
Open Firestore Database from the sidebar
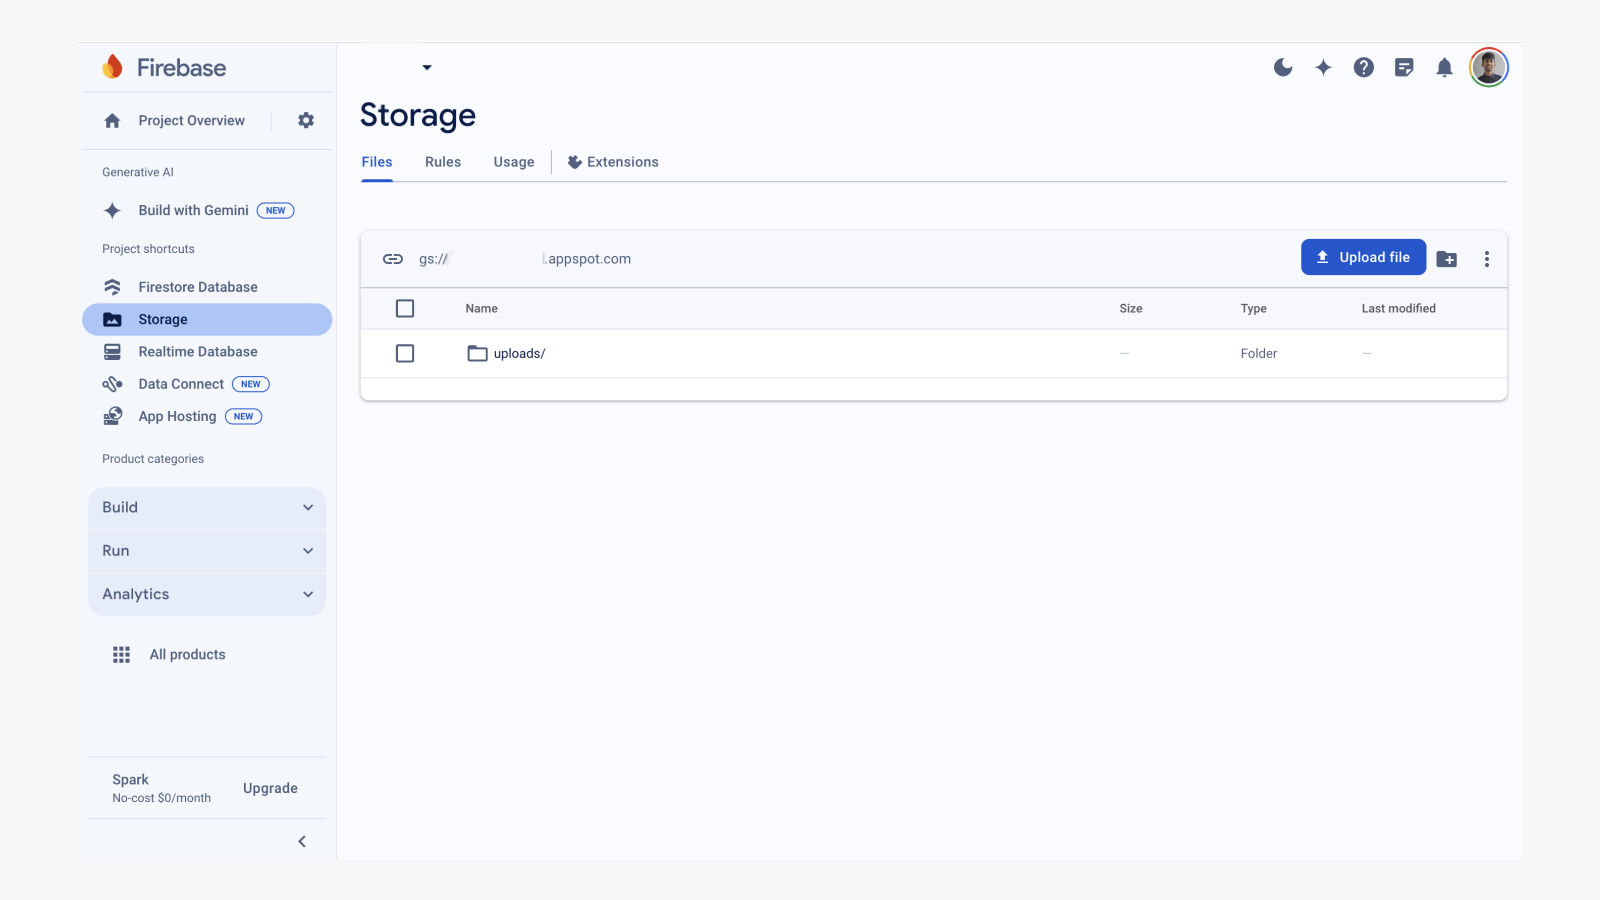point(196,286)
